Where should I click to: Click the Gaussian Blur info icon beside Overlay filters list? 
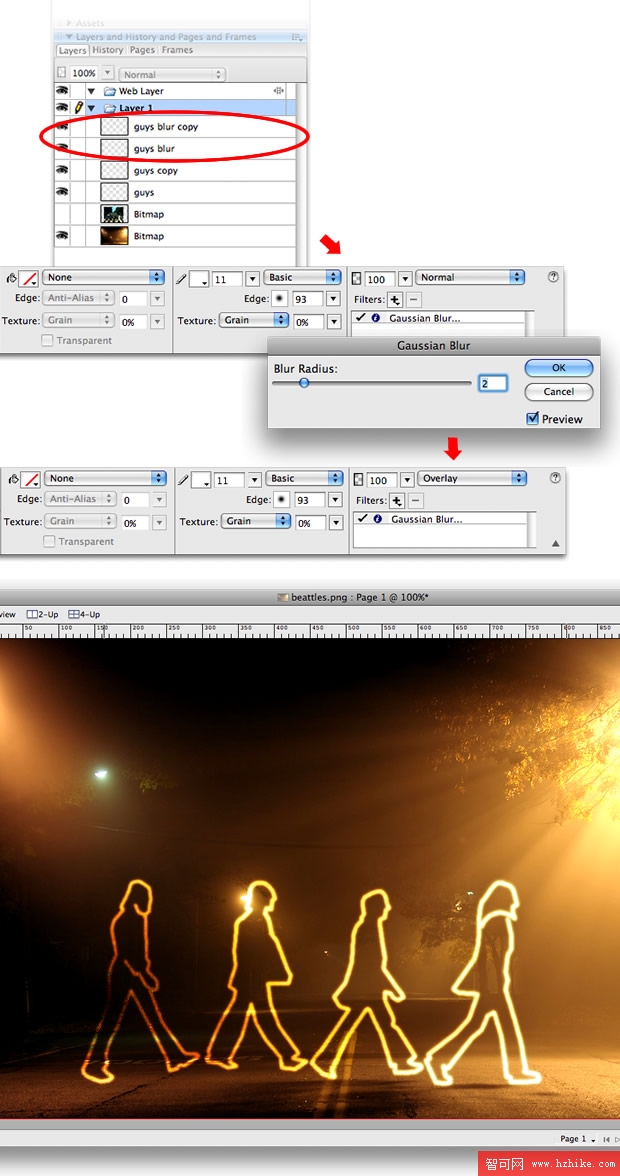coord(376,519)
